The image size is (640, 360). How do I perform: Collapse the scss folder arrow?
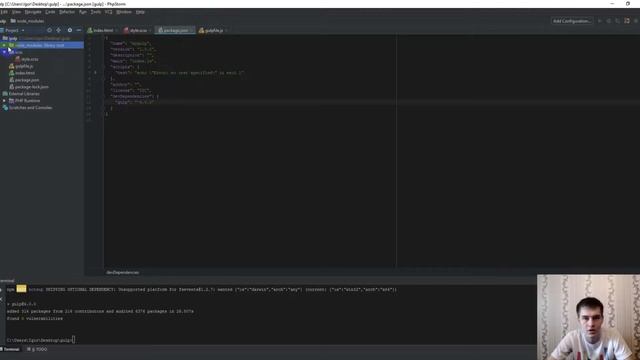[x=4, y=52]
